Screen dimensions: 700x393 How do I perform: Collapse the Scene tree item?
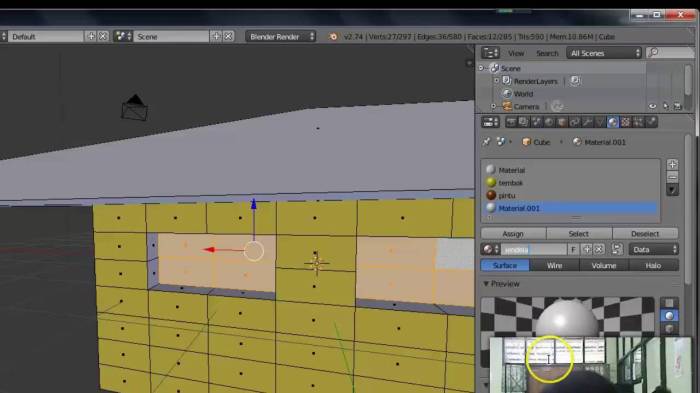pos(481,68)
